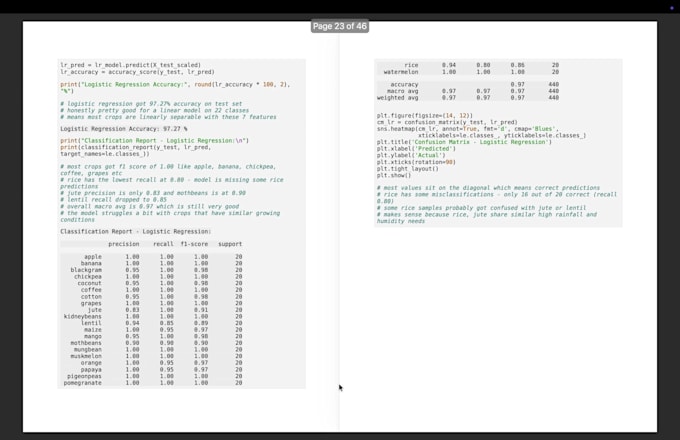Click the print statement for 'Logistic Regression Accuracy:'
Screen dimensions: 680x440
(175, 88)
